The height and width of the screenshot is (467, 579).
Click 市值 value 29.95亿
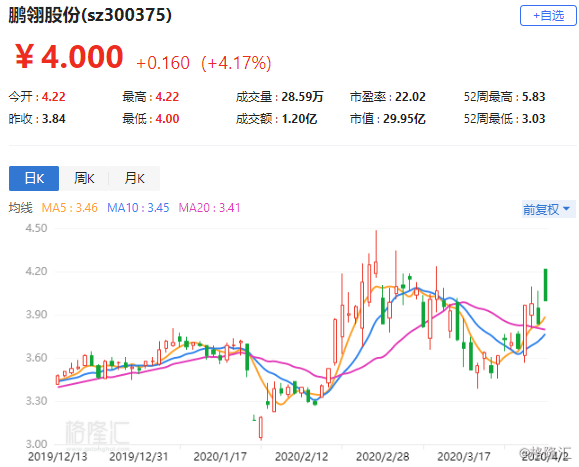coord(404,119)
